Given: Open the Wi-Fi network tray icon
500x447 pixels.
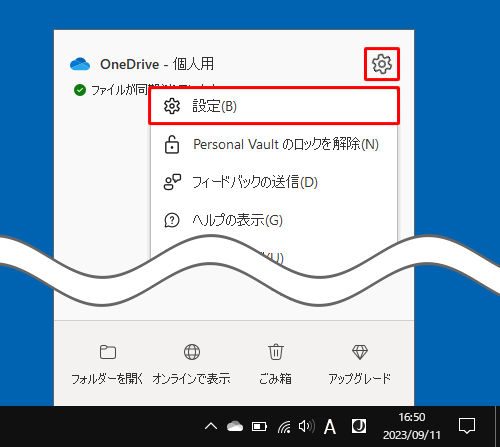Looking at the screenshot, I should [284, 426].
